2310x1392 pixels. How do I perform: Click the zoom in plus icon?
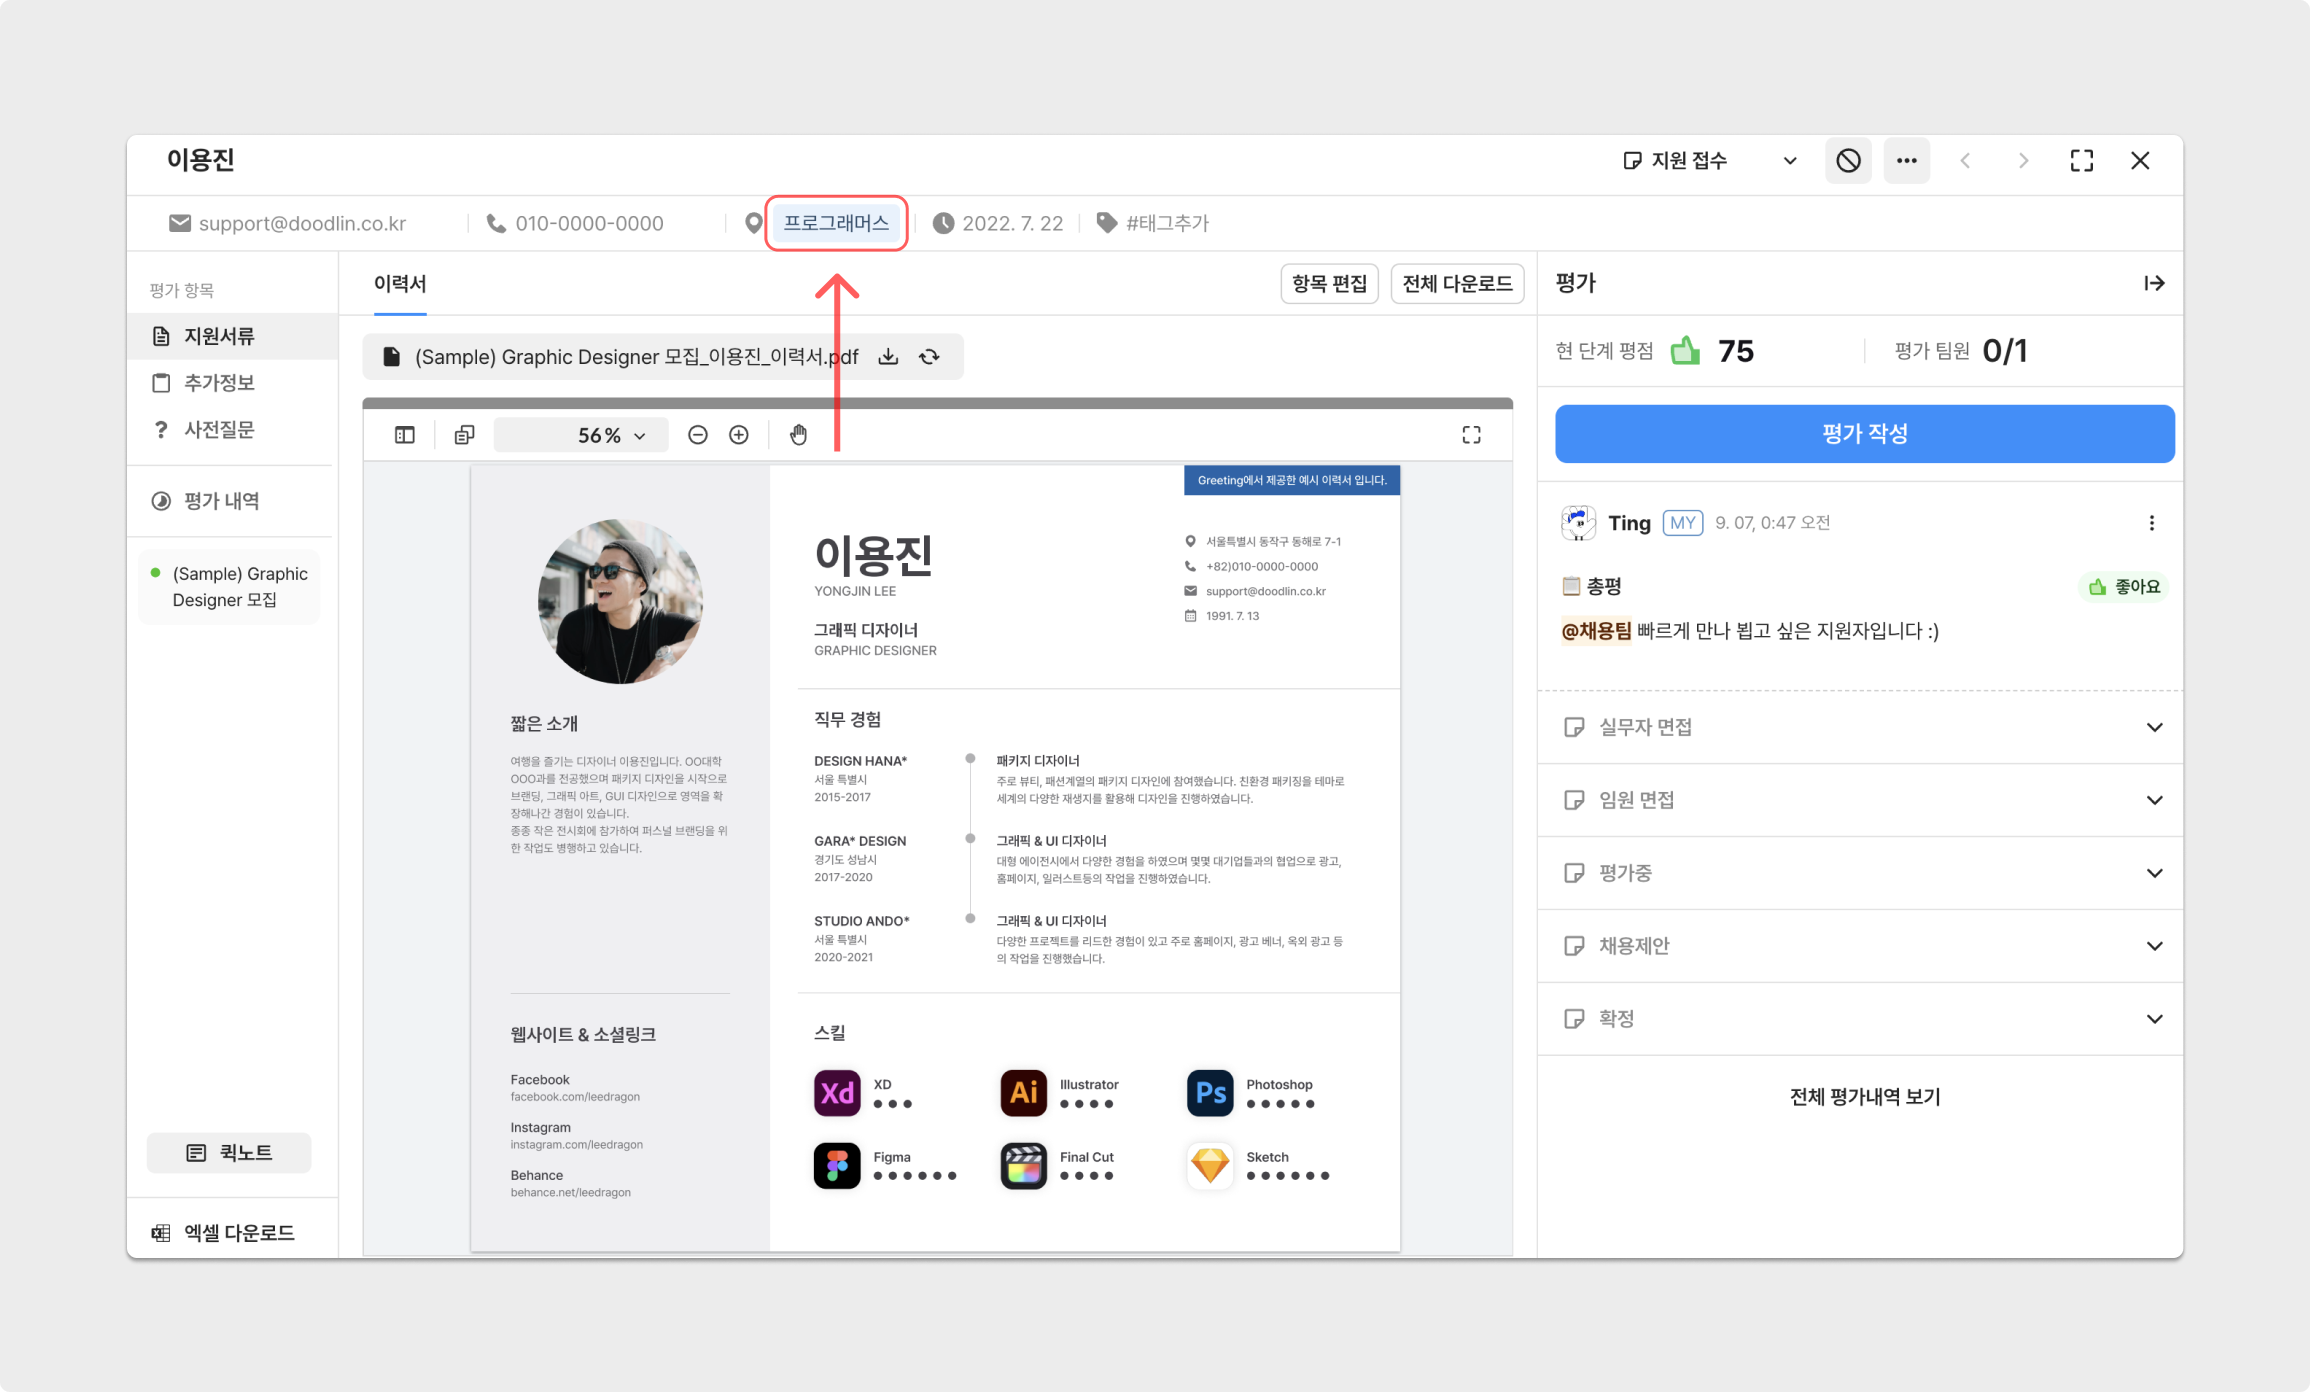pos(739,435)
